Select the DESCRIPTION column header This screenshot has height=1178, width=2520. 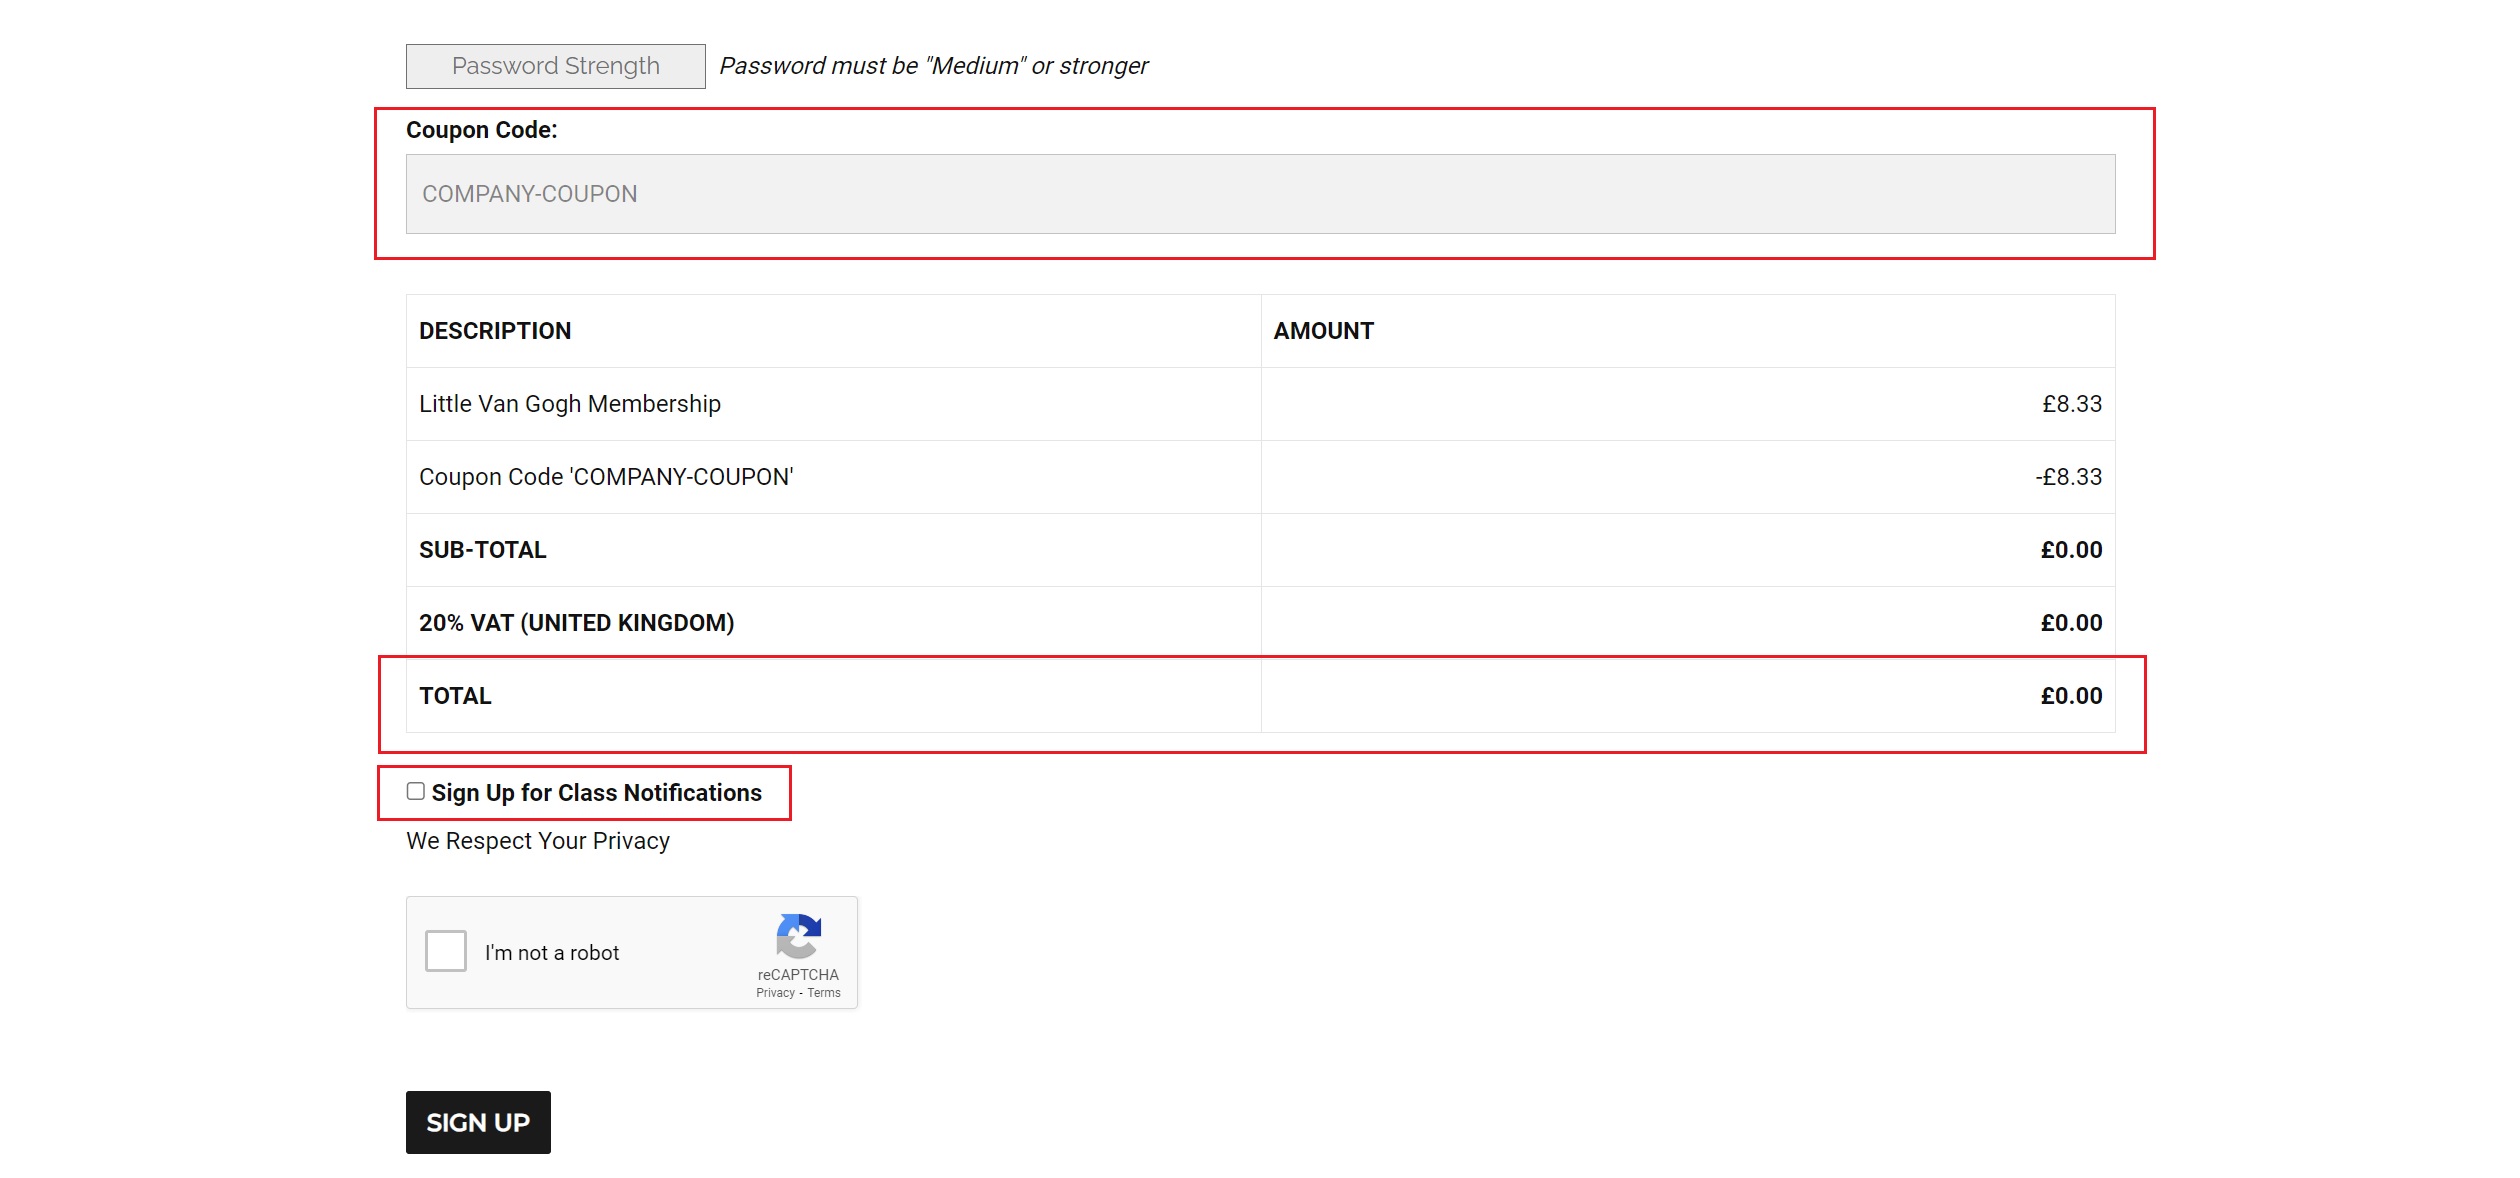[495, 331]
